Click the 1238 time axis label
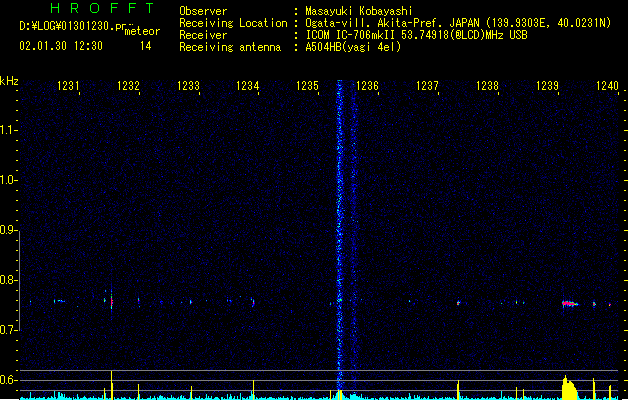Viewport: 629px width, 400px height. (x=487, y=86)
